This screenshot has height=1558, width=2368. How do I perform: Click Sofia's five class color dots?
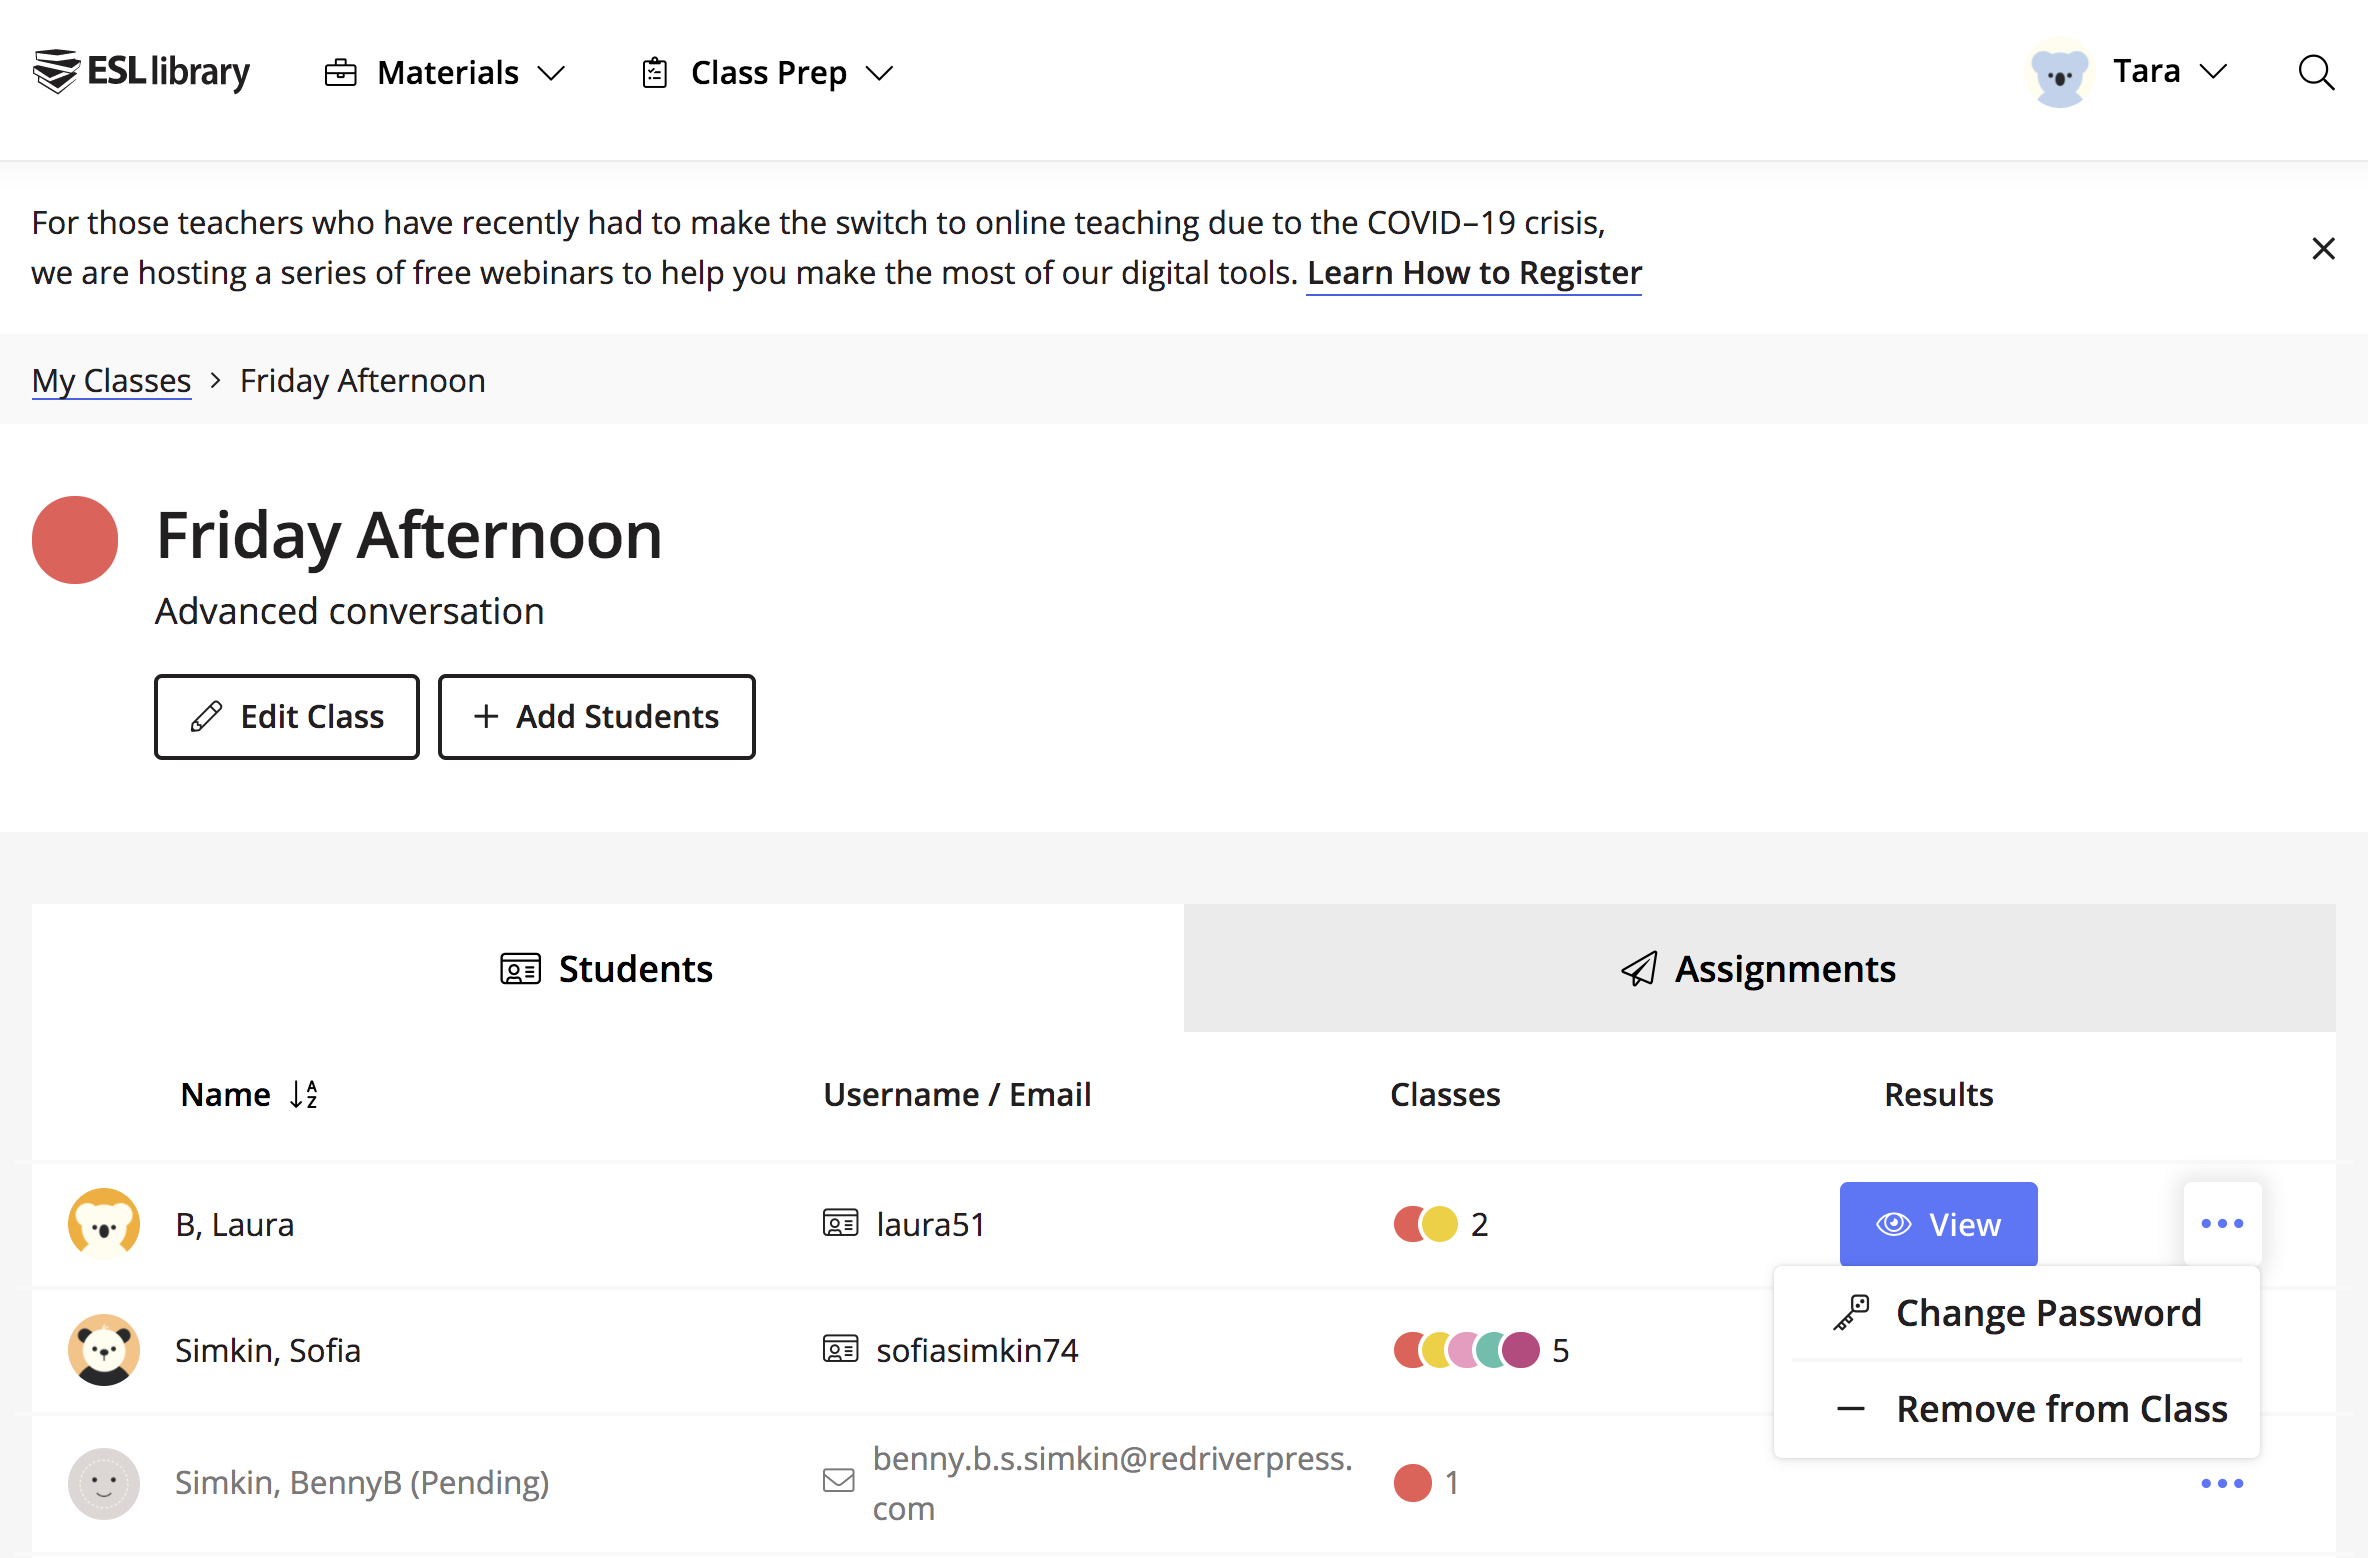(1467, 1350)
